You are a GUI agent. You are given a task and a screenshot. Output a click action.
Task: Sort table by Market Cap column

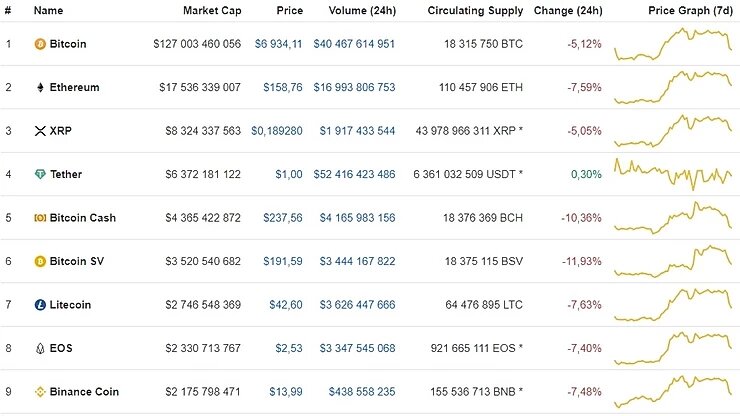[x=211, y=11]
